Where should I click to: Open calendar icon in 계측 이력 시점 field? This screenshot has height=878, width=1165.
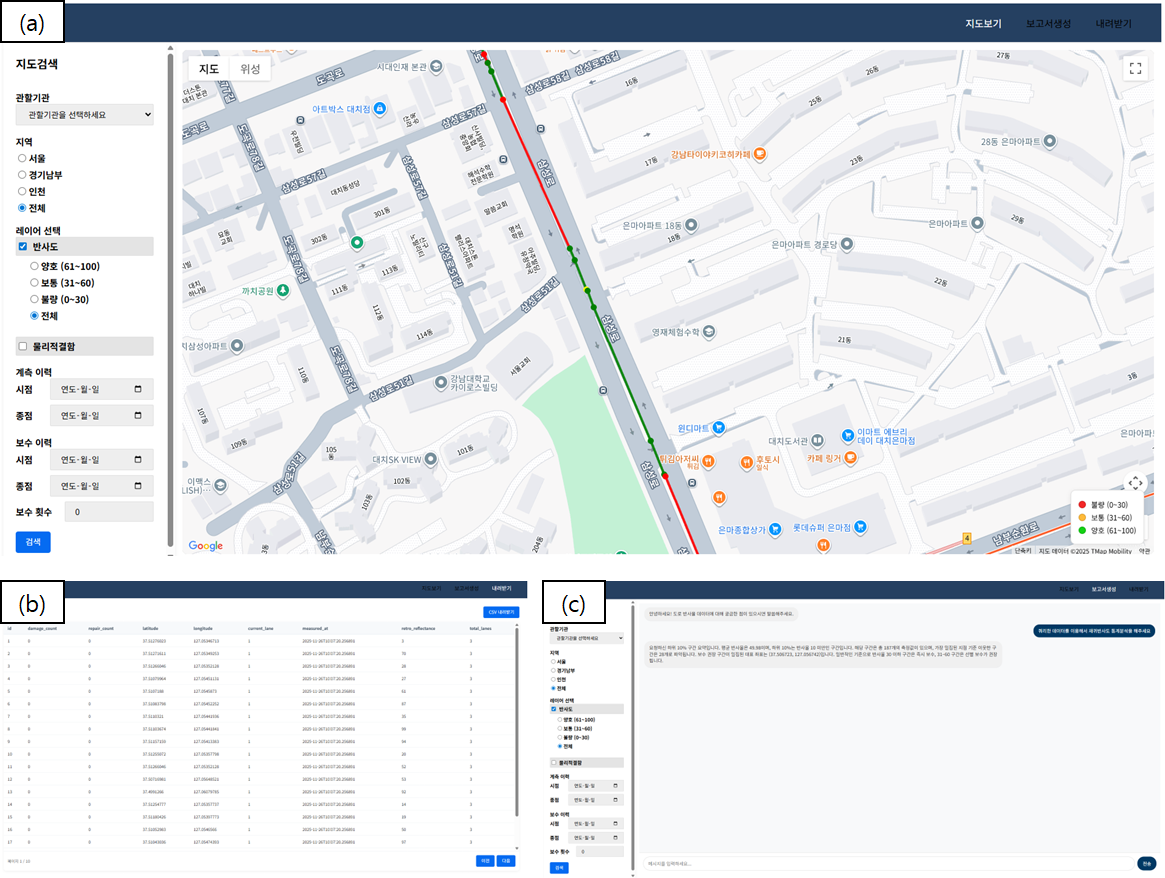[x=138, y=389]
